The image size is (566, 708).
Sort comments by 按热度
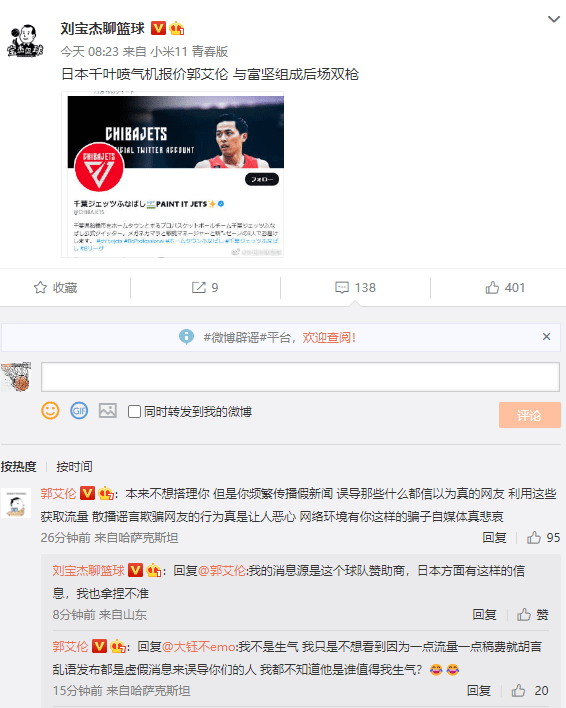pos(19,466)
